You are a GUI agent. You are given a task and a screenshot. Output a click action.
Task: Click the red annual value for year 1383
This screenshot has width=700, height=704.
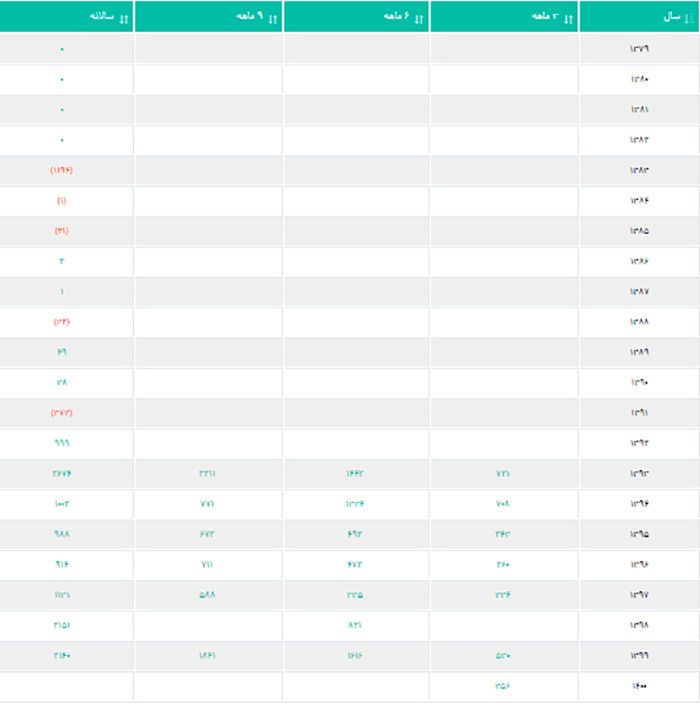tap(62, 170)
